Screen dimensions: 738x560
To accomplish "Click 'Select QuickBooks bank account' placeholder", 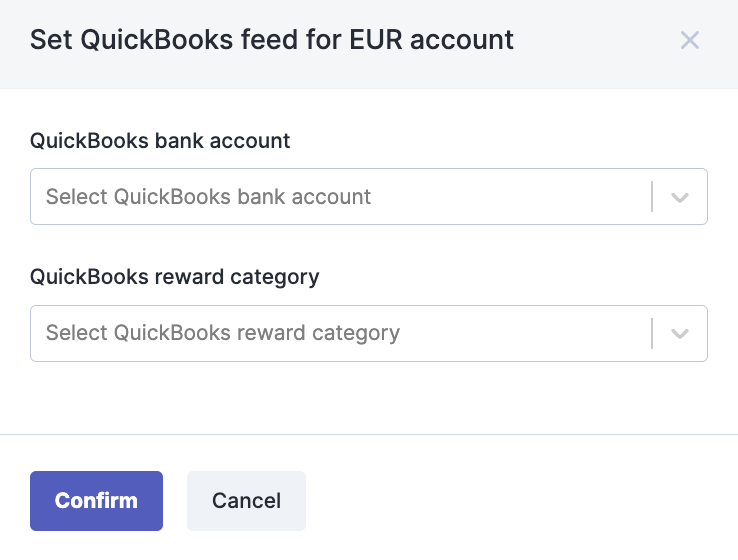I will [208, 197].
